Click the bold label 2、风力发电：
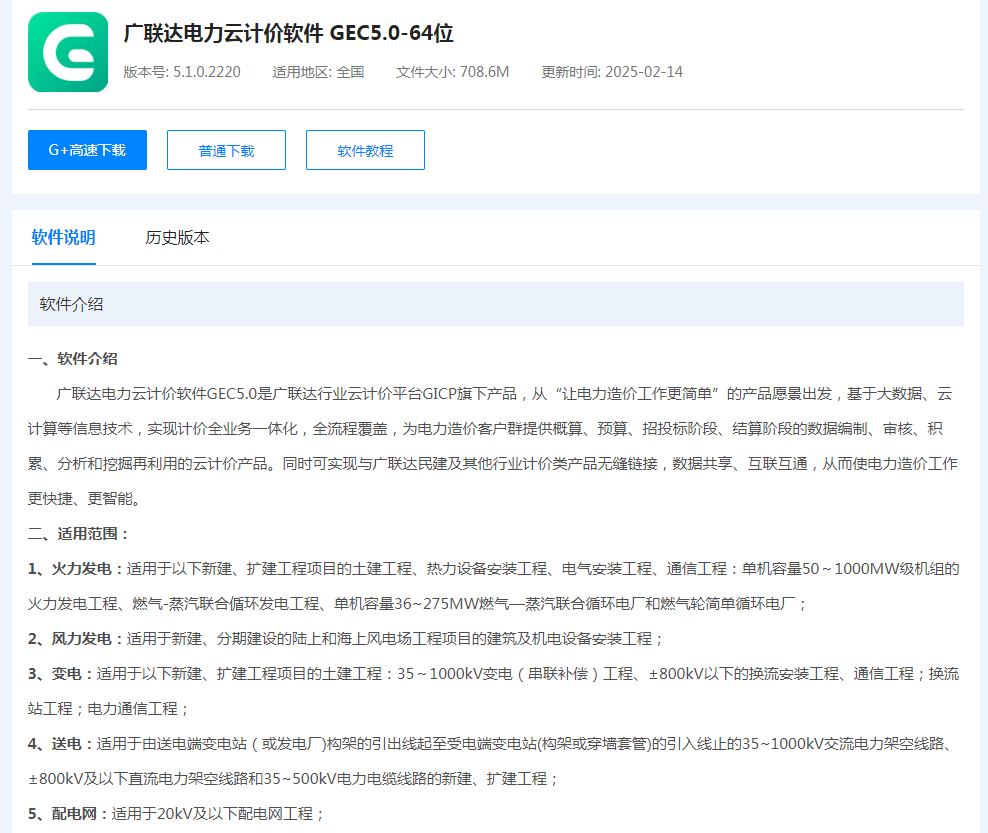 77,639
